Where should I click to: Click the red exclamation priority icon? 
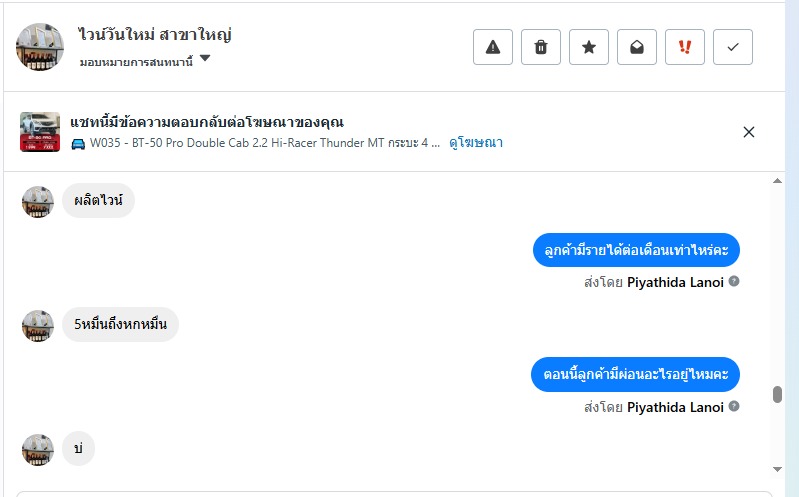tap(685, 47)
